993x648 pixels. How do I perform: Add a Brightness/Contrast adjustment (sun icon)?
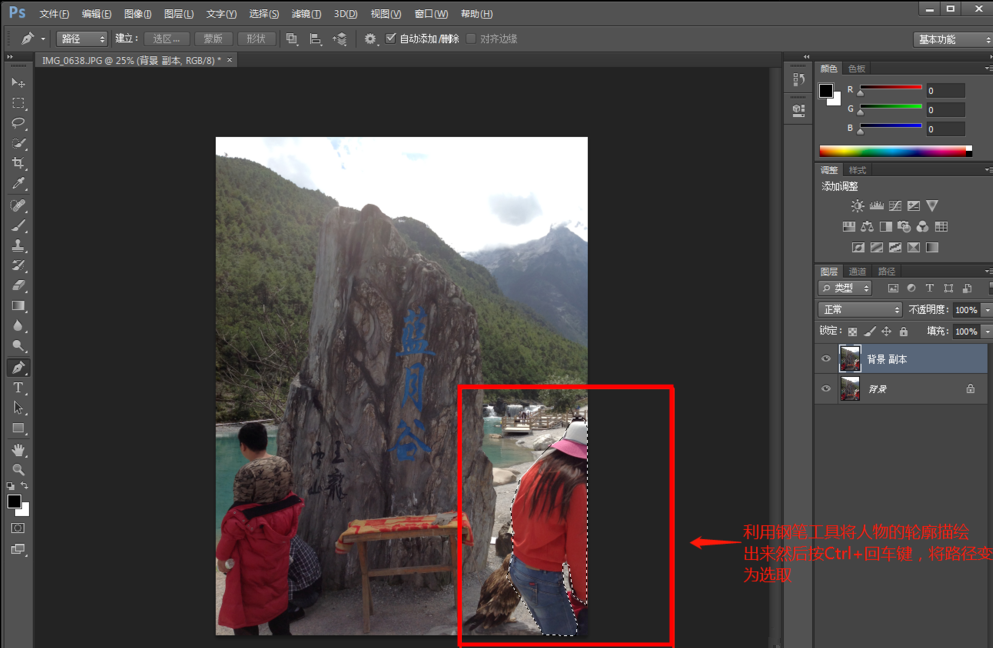[x=857, y=206]
